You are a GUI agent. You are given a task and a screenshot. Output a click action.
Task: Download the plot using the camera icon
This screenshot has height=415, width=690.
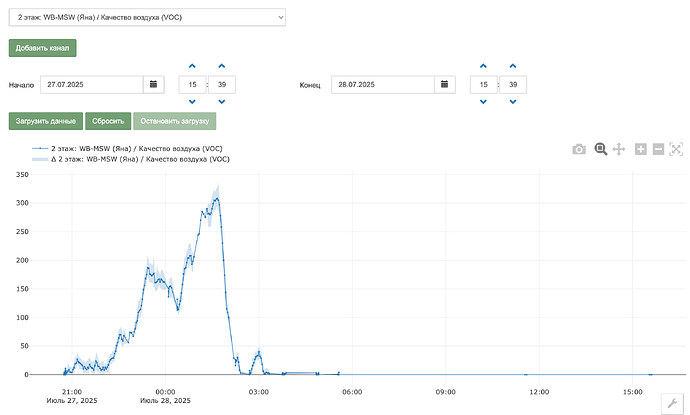point(579,149)
